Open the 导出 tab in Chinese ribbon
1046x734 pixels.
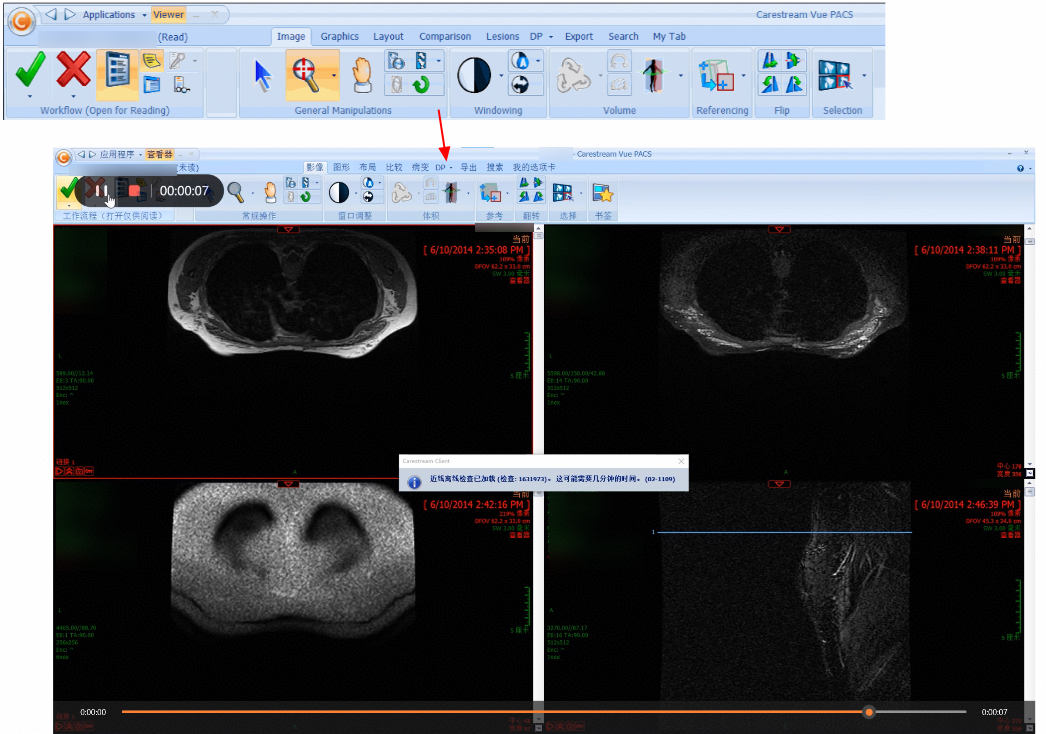pyautogui.click(x=469, y=167)
